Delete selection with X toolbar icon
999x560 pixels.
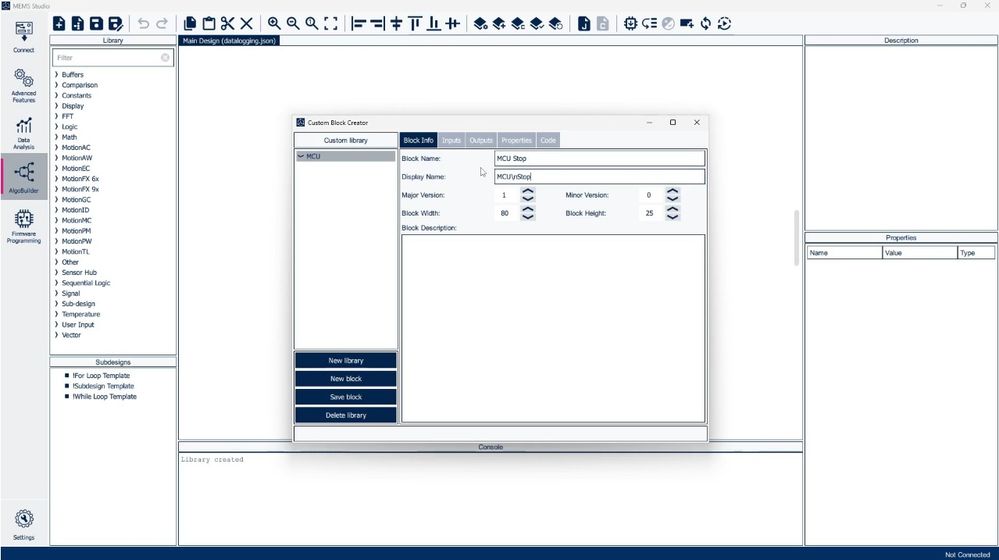click(x=247, y=24)
